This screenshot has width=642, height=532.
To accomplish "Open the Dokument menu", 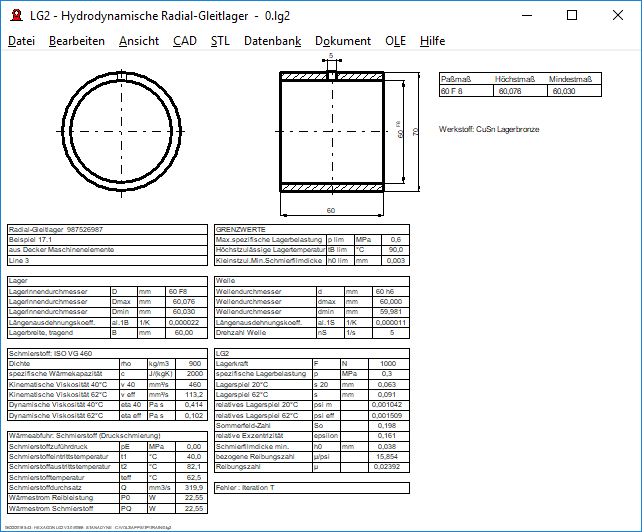I will [x=343, y=41].
